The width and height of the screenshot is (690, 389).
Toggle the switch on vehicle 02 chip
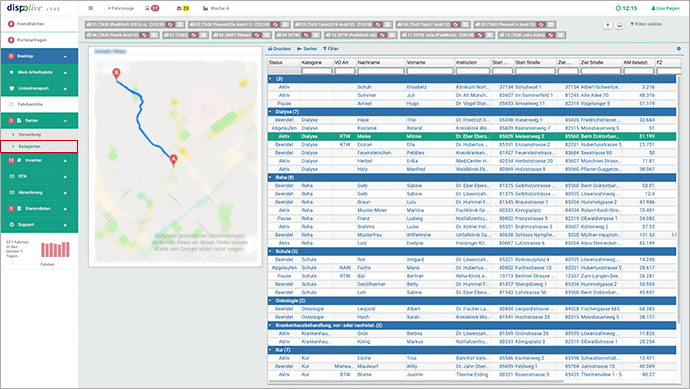click(x=285, y=25)
